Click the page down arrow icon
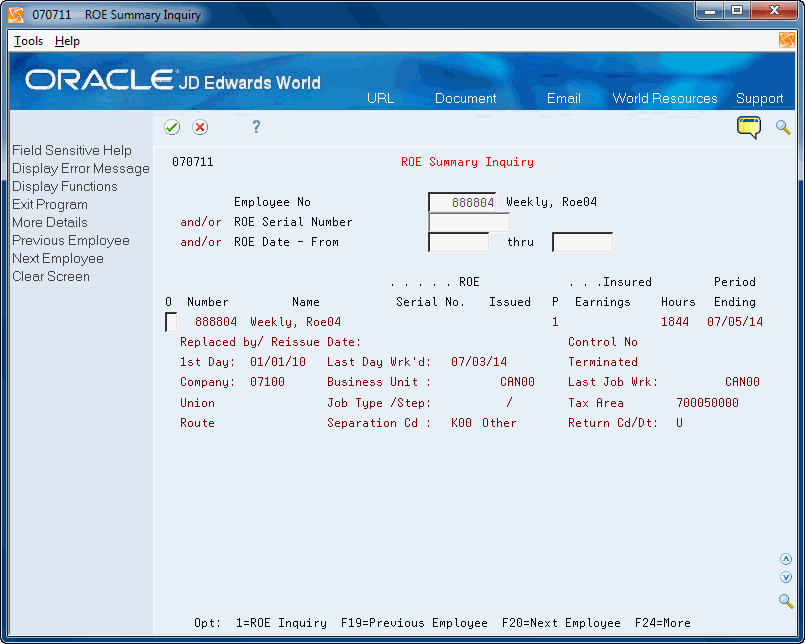 coord(785,577)
